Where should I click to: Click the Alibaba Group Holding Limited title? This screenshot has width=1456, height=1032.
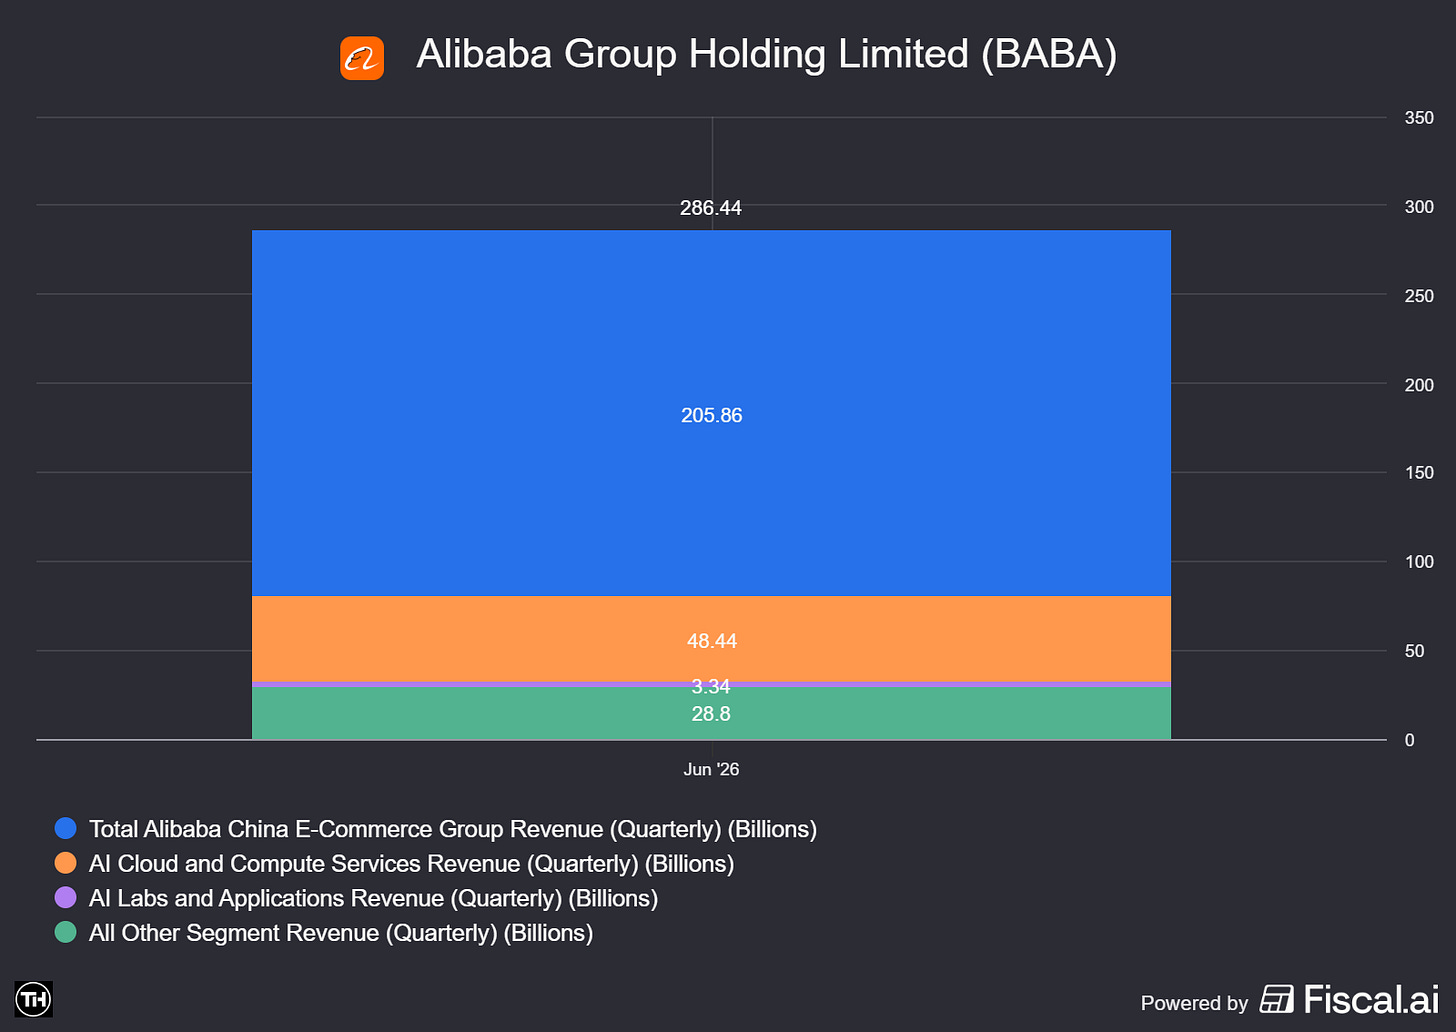766,54
